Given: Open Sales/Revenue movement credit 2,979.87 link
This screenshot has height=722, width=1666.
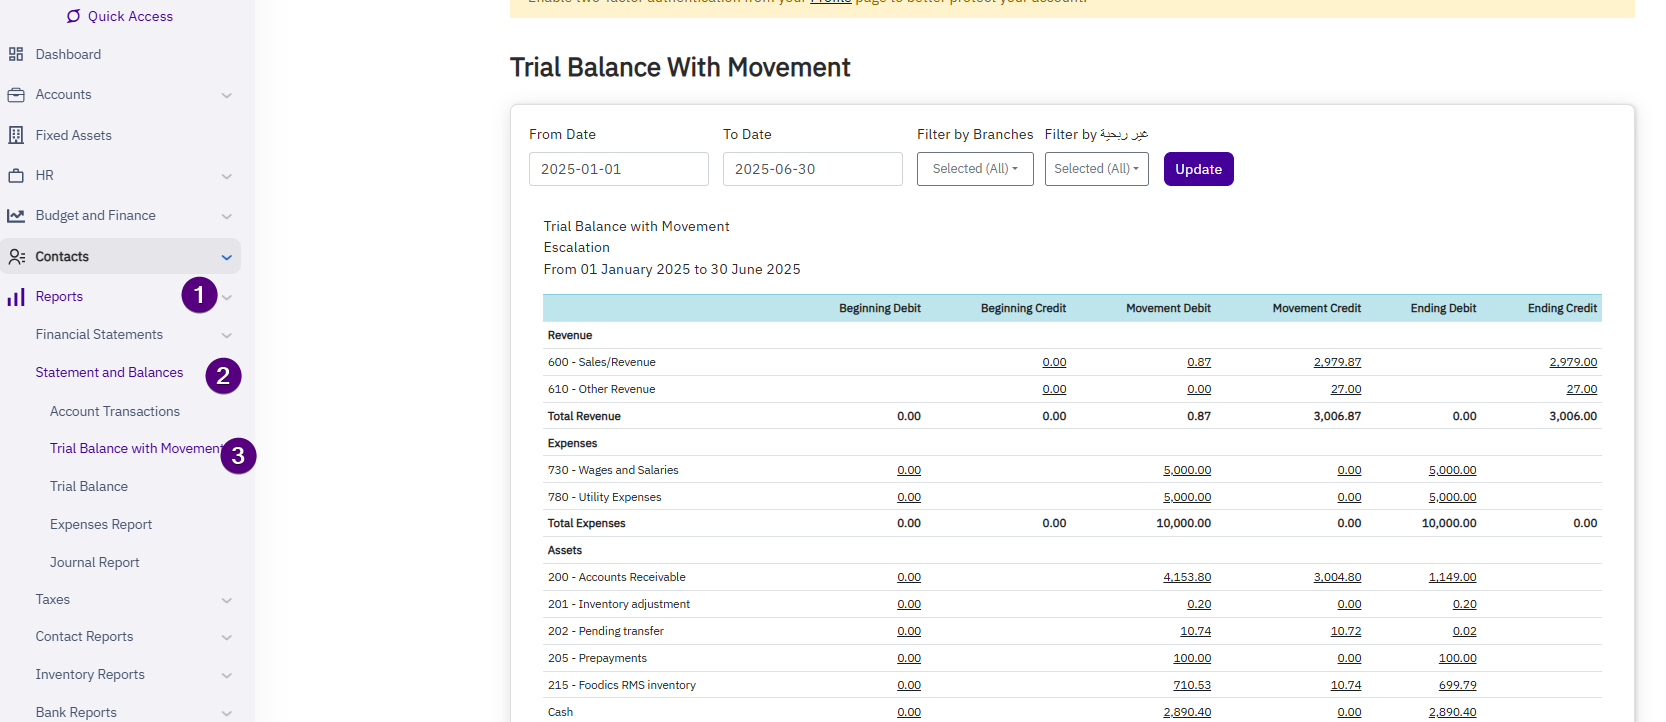Looking at the screenshot, I should (x=1337, y=362).
